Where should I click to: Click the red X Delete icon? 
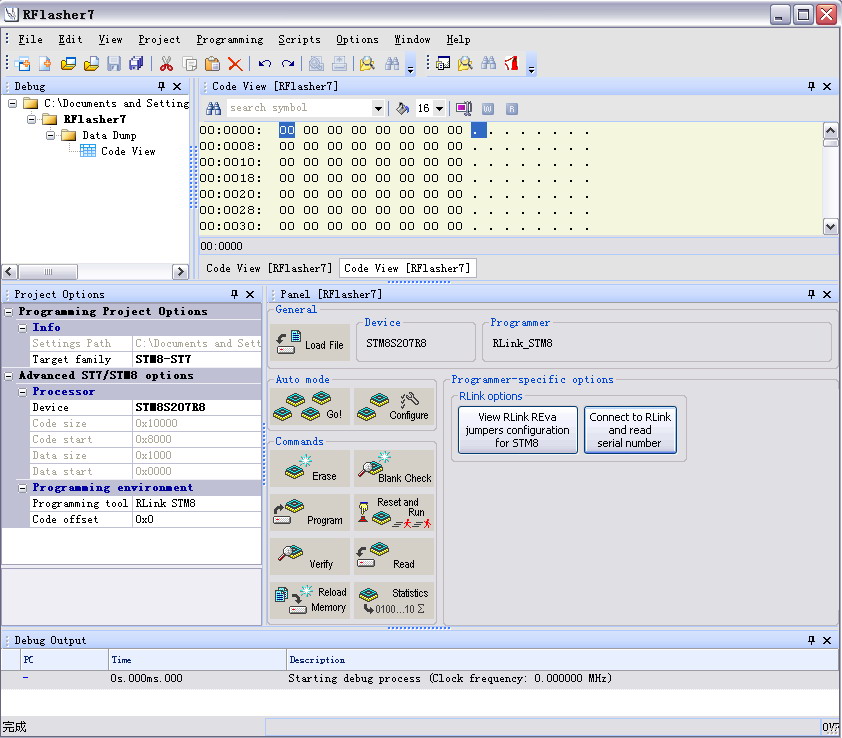(235, 63)
